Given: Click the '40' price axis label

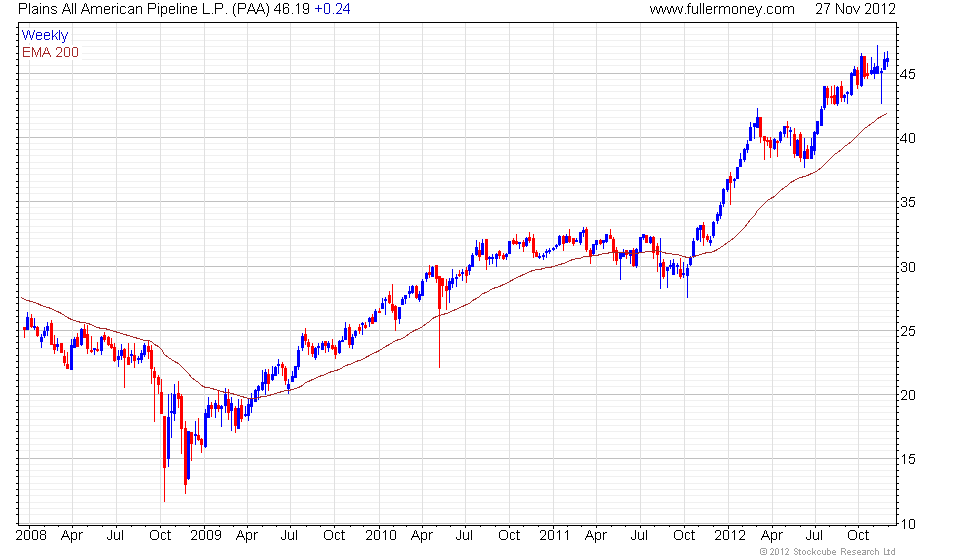Looking at the screenshot, I should (908, 138).
